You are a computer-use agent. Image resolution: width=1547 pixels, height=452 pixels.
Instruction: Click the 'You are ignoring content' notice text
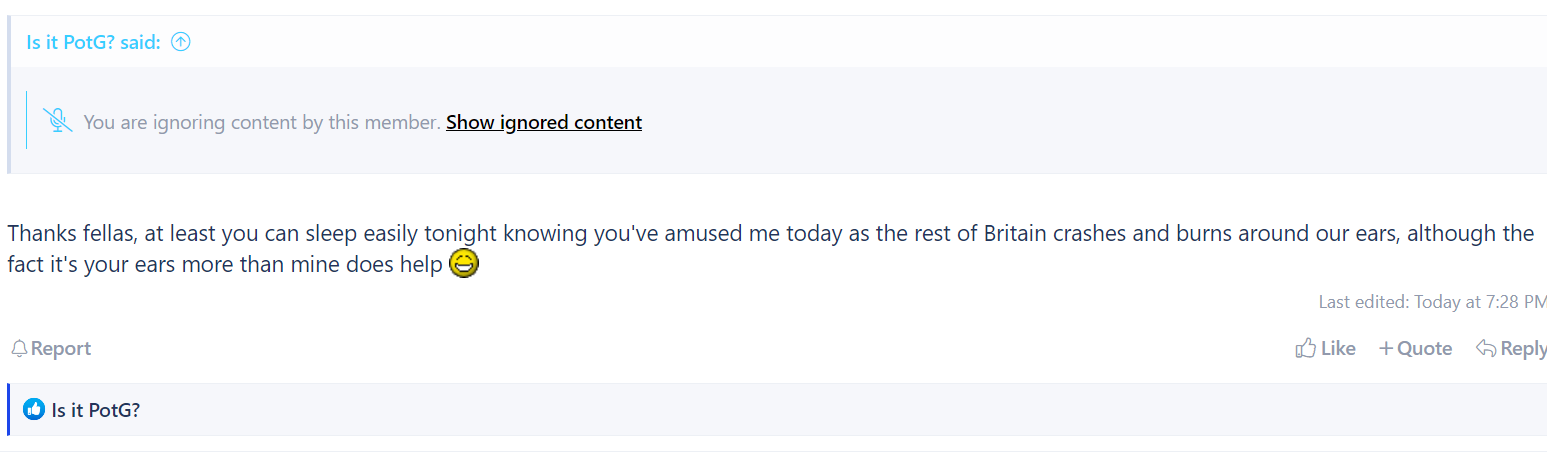[x=262, y=122]
